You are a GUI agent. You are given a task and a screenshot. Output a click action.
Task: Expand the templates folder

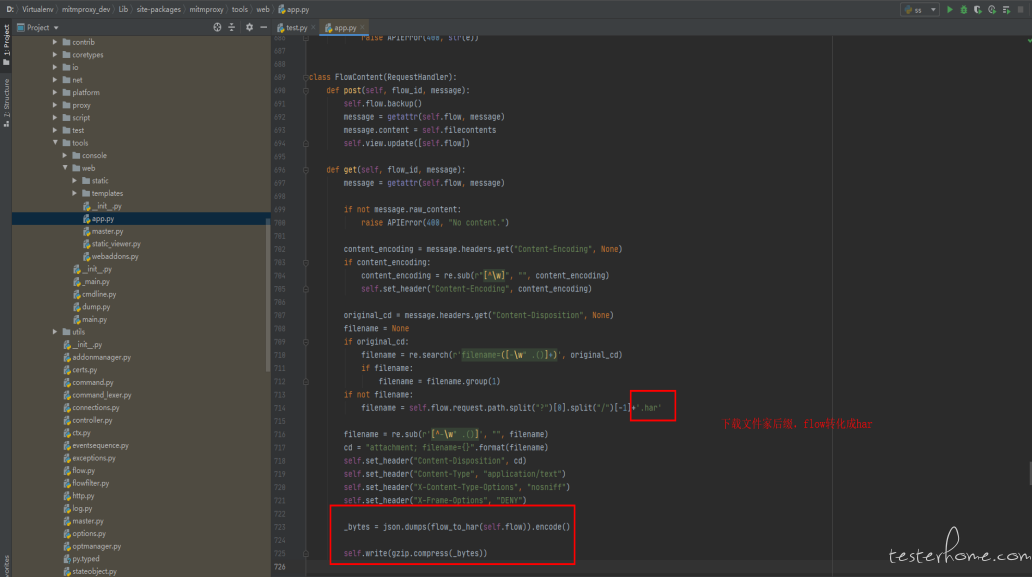pos(74,193)
